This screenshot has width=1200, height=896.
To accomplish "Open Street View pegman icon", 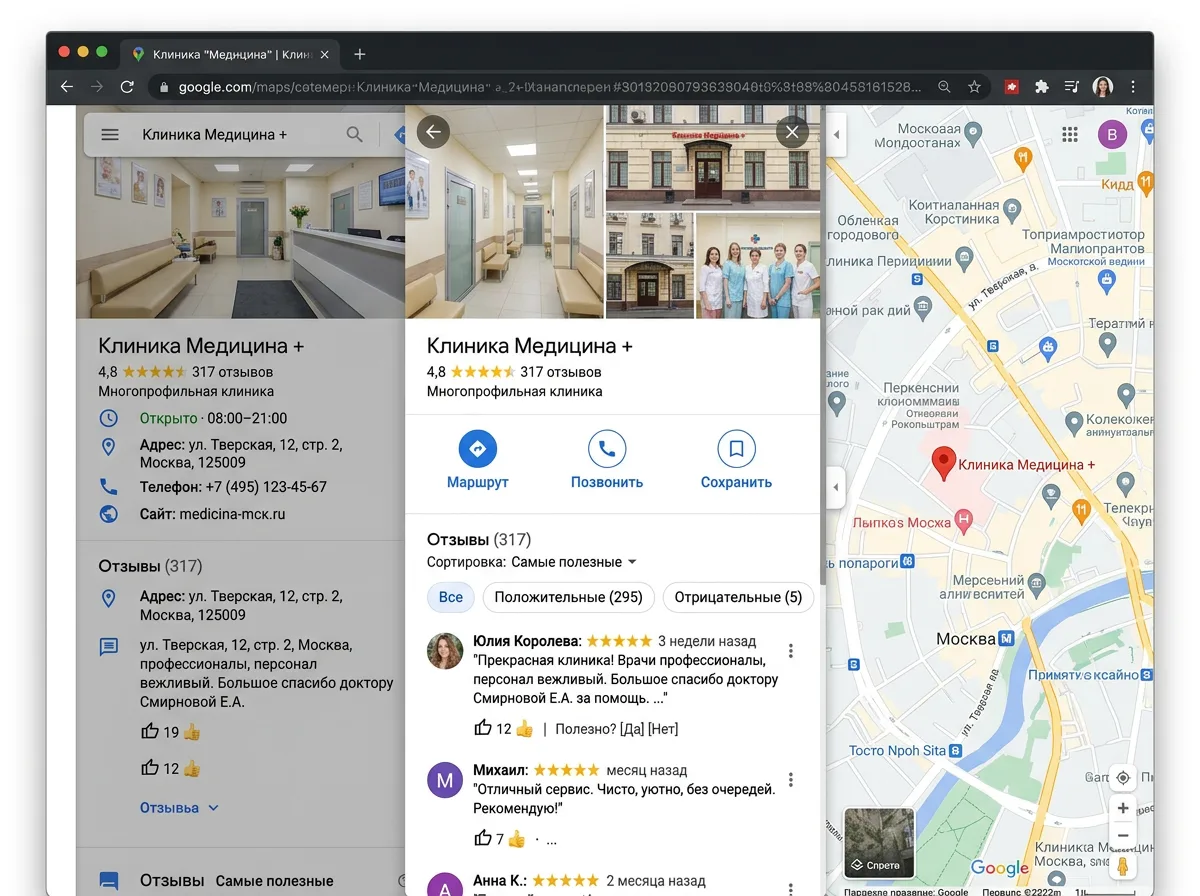I will (x=1123, y=866).
